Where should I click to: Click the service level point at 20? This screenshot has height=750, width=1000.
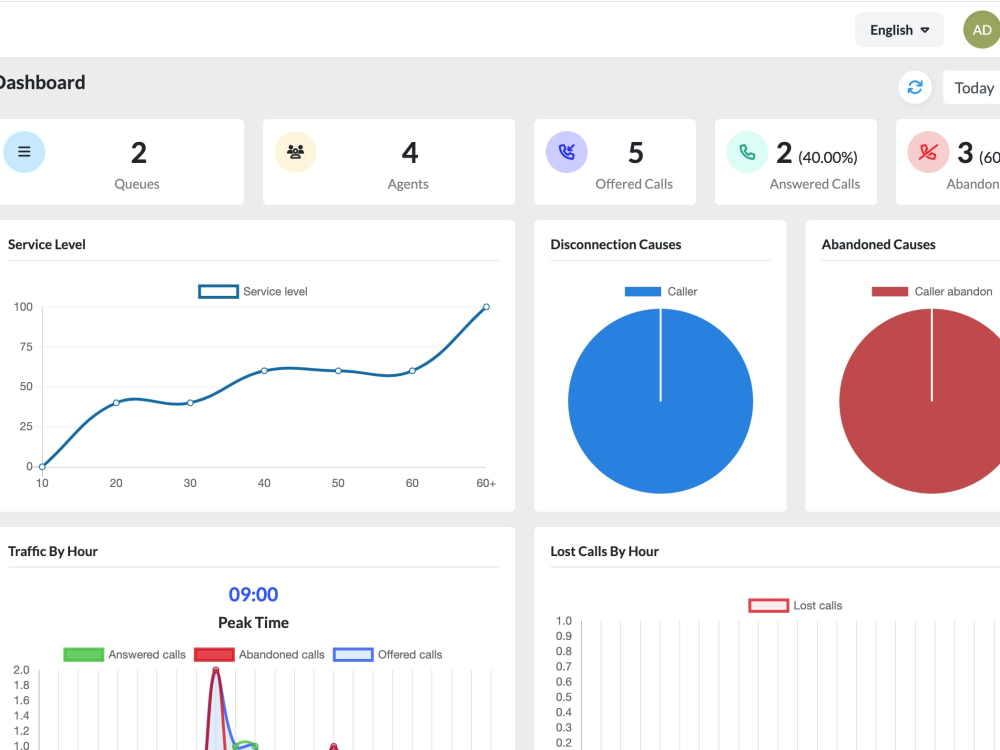point(116,402)
